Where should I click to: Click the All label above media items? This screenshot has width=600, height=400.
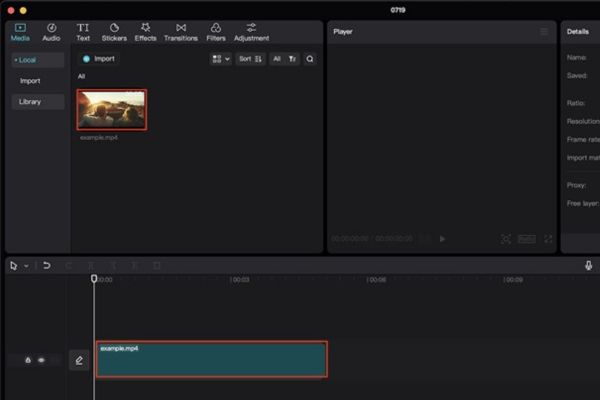pyautogui.click(x=81, y=76)
